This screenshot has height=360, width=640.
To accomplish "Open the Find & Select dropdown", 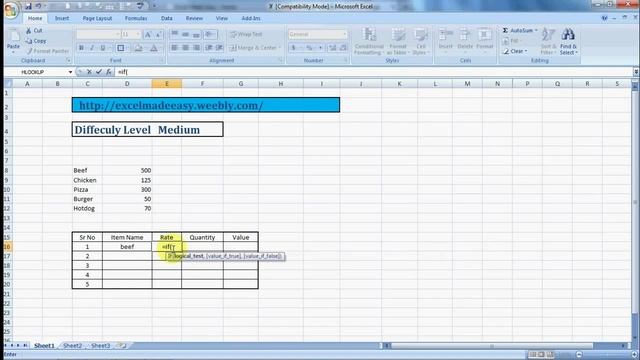I will (x=569, y=41).
